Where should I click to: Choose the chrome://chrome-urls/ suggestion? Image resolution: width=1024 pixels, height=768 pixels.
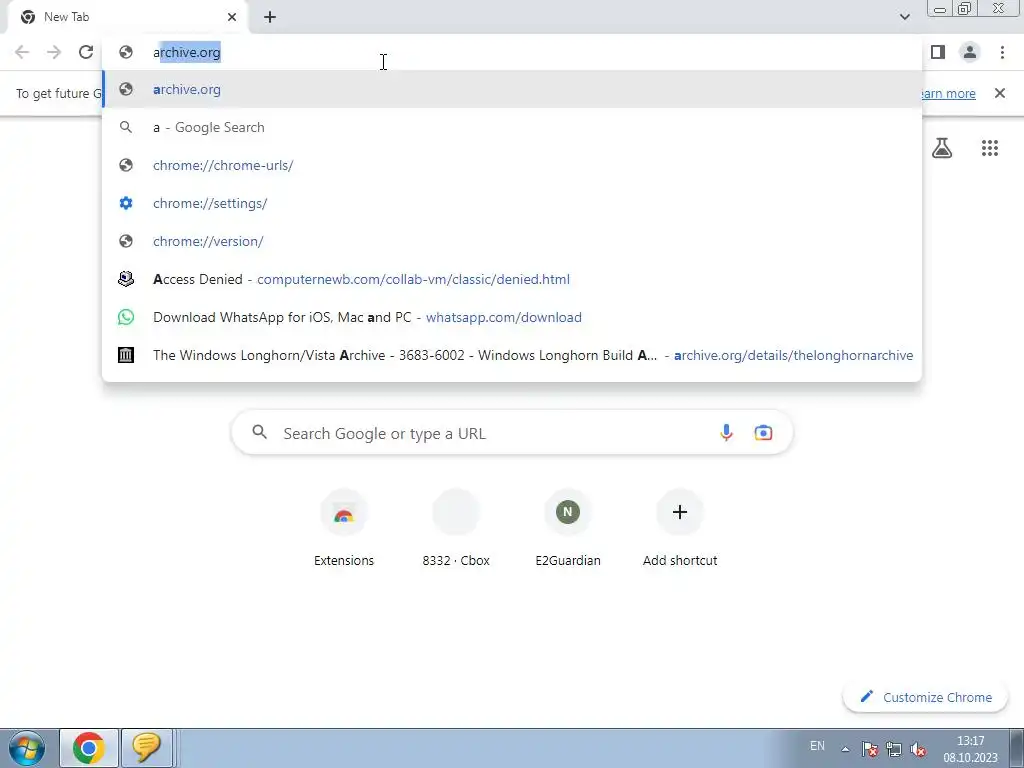pyautogui.click(x=512, y=165)
